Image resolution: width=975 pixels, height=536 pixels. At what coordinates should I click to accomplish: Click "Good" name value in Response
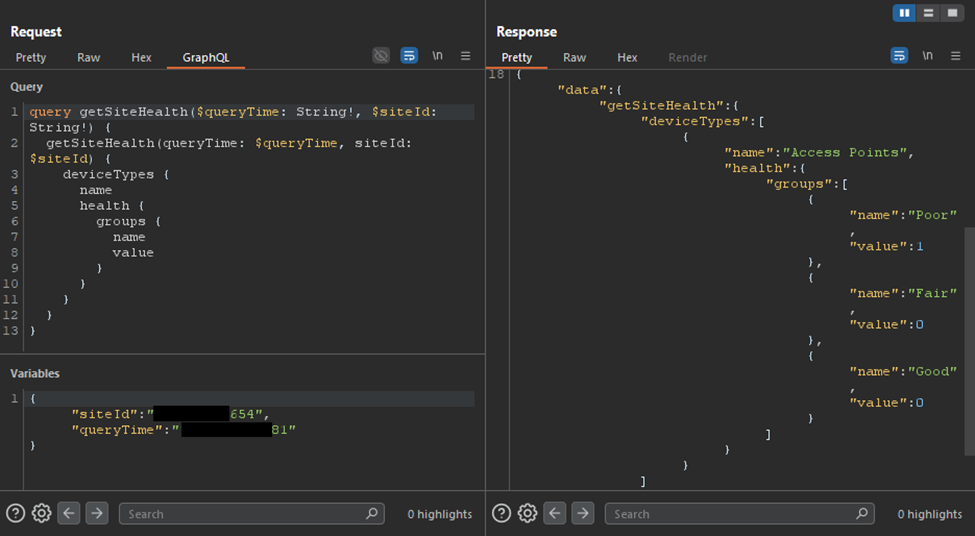coord(932,371)
